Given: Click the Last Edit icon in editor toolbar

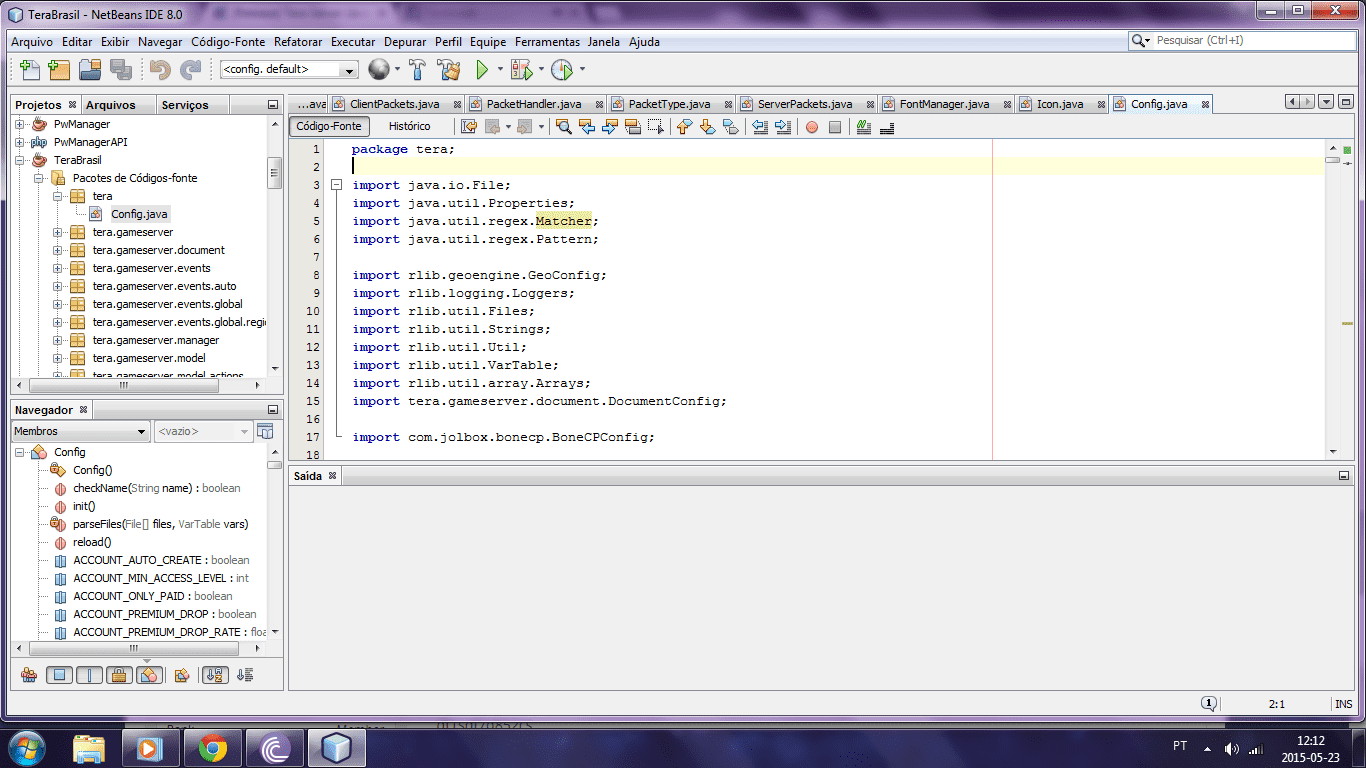Looking at the screenshot, I should [x=468, y=127].
